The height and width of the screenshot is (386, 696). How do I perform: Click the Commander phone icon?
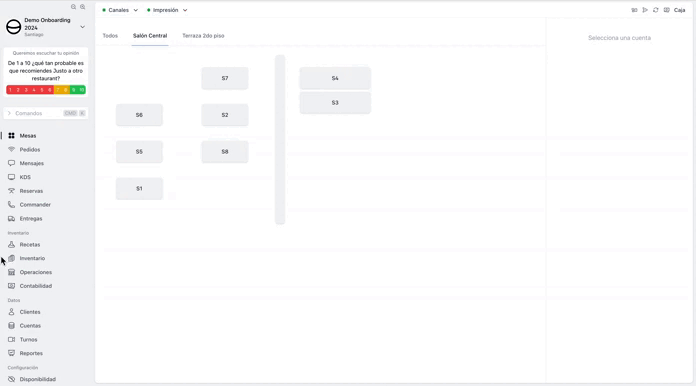(12, 205)
